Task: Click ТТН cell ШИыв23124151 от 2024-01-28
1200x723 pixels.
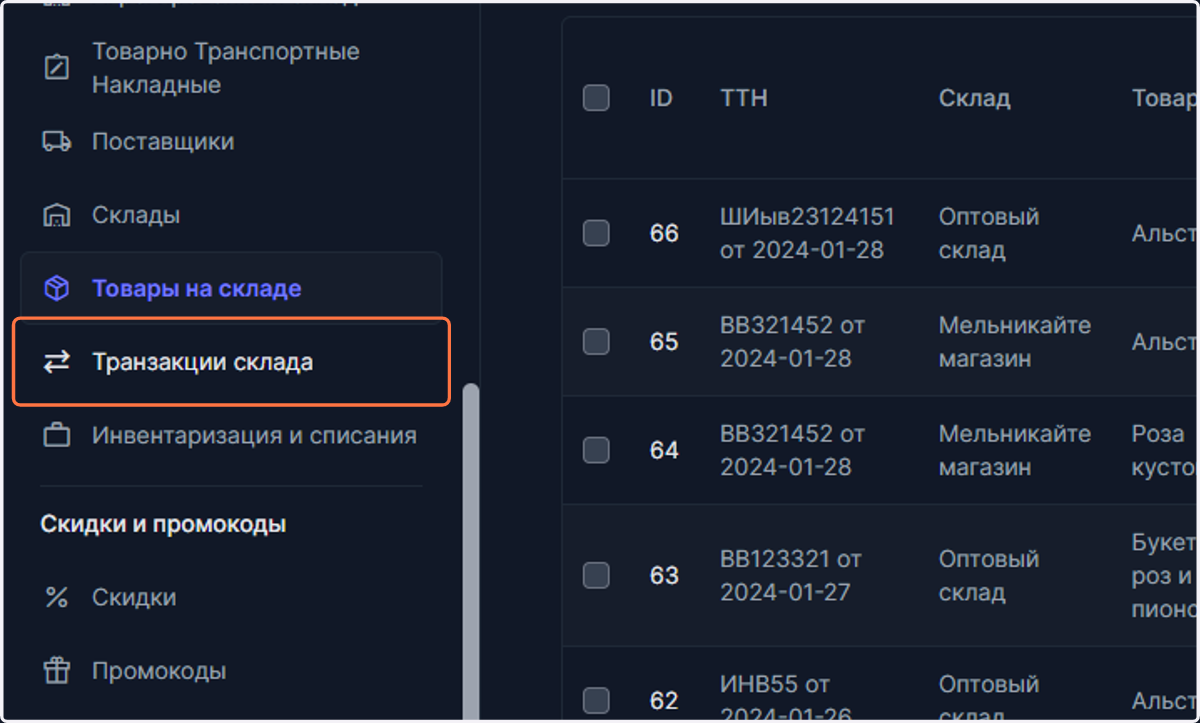Action: [808, 233]
